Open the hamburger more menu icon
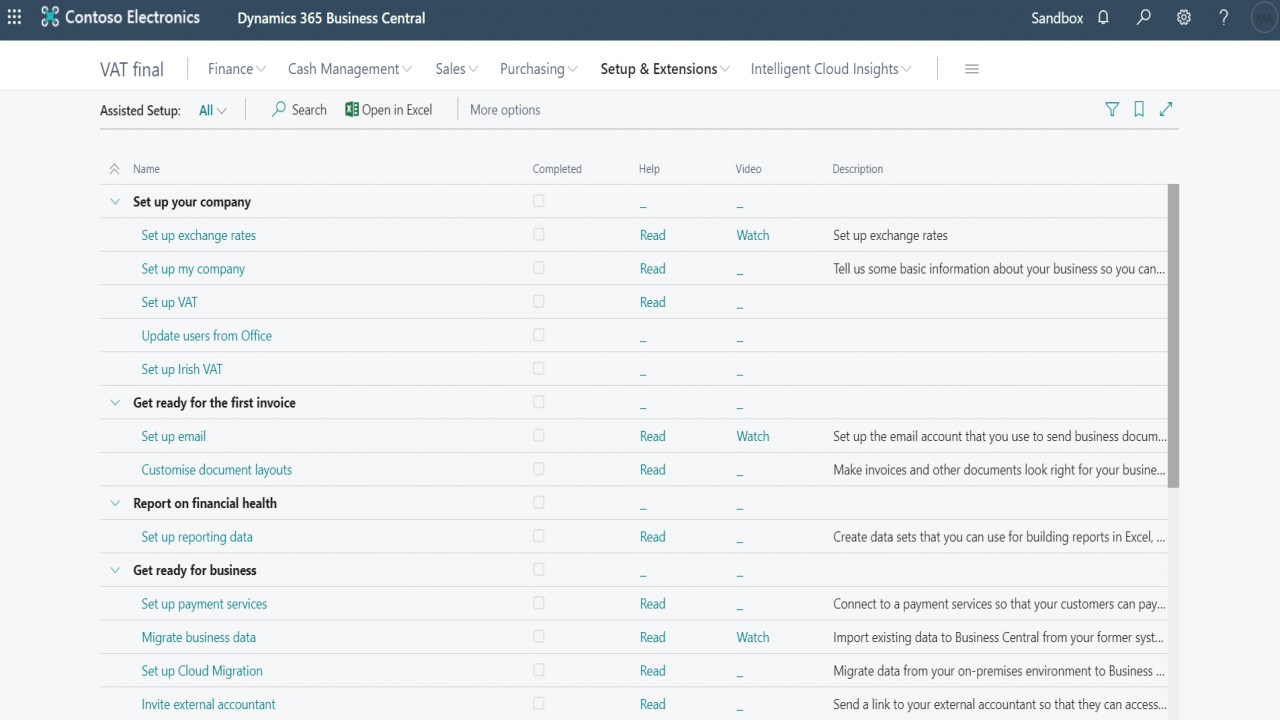 click(971, 69)
